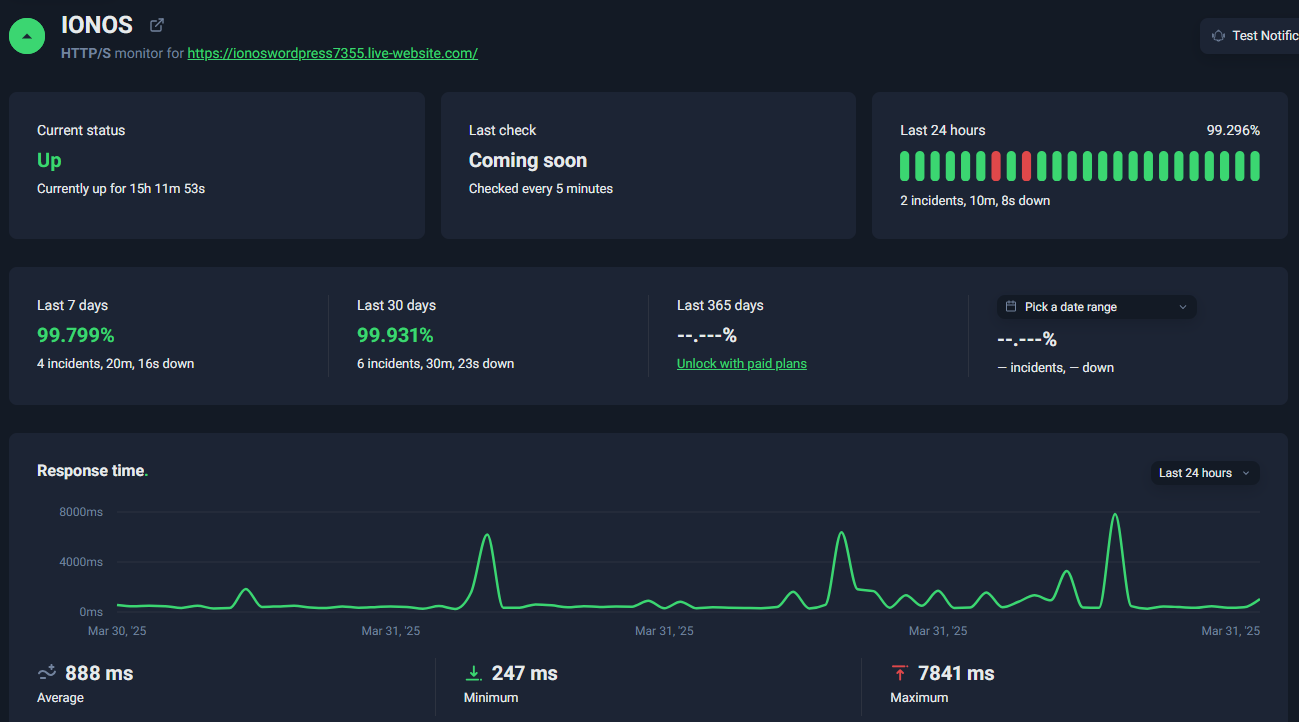Click the Test Notification bell icon

pyautogui.click(x=1218, y=36)
